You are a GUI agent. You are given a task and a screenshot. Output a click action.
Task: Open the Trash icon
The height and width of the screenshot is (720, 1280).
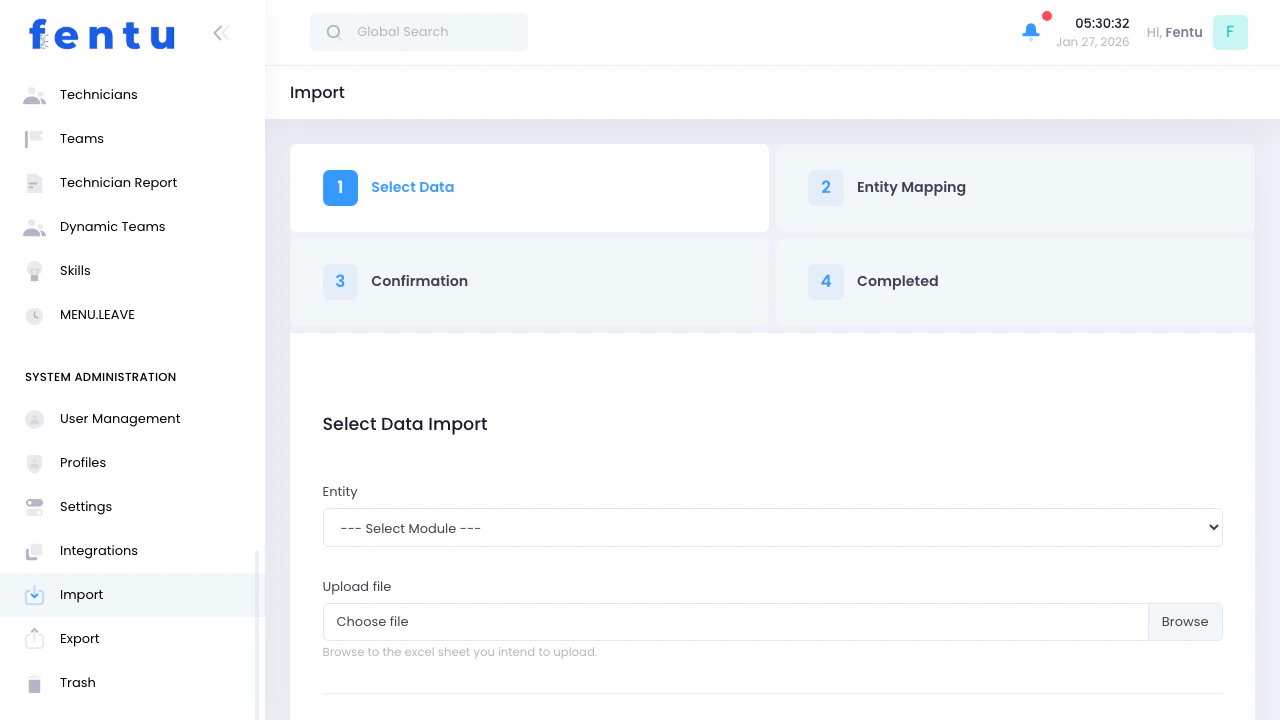(33, 682)
